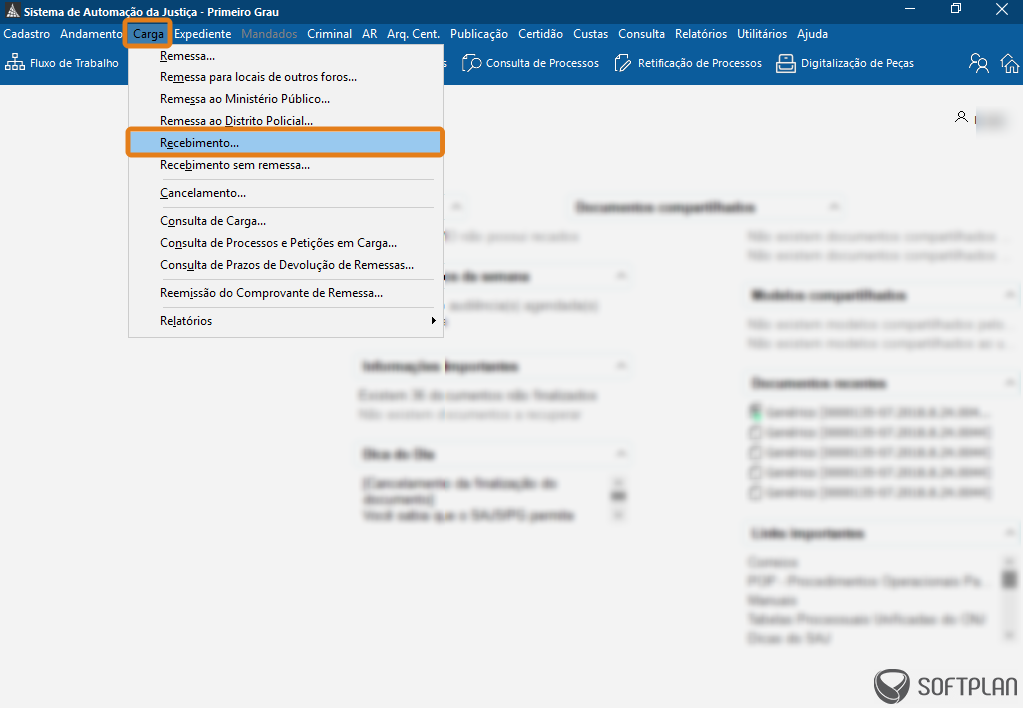Collapse the Documentos recentes panel
Image resolution: width=1023 pixels, height=708 pixels.
[x=1010, y=382]
